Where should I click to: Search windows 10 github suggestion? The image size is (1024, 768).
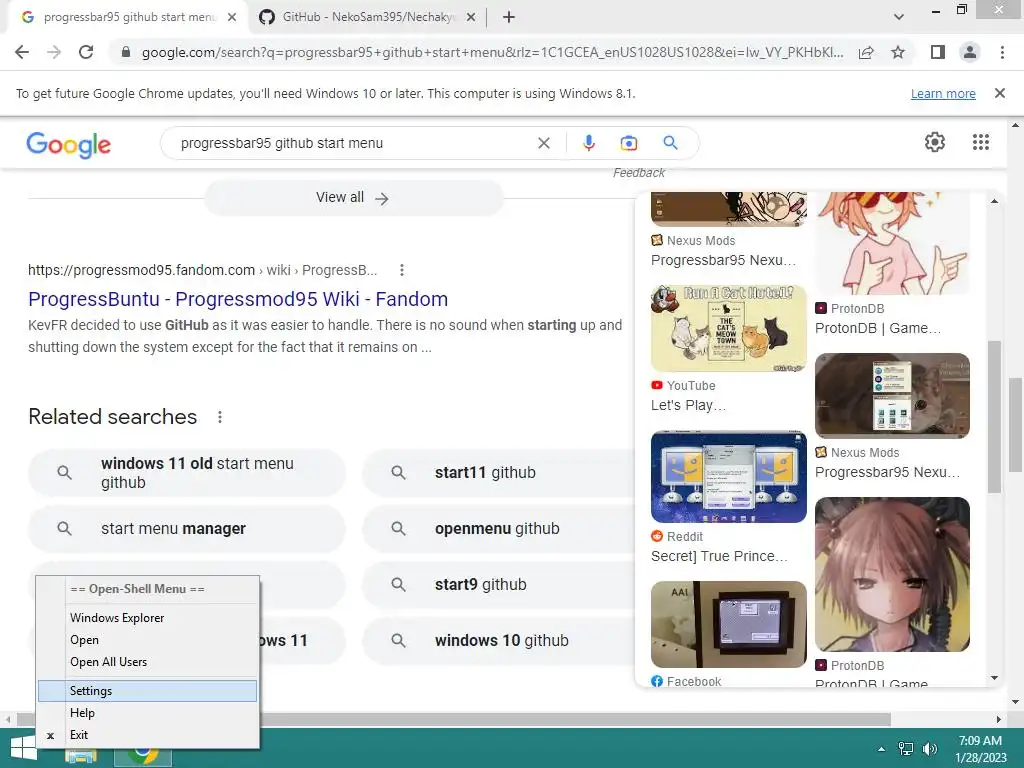[498, 641]
